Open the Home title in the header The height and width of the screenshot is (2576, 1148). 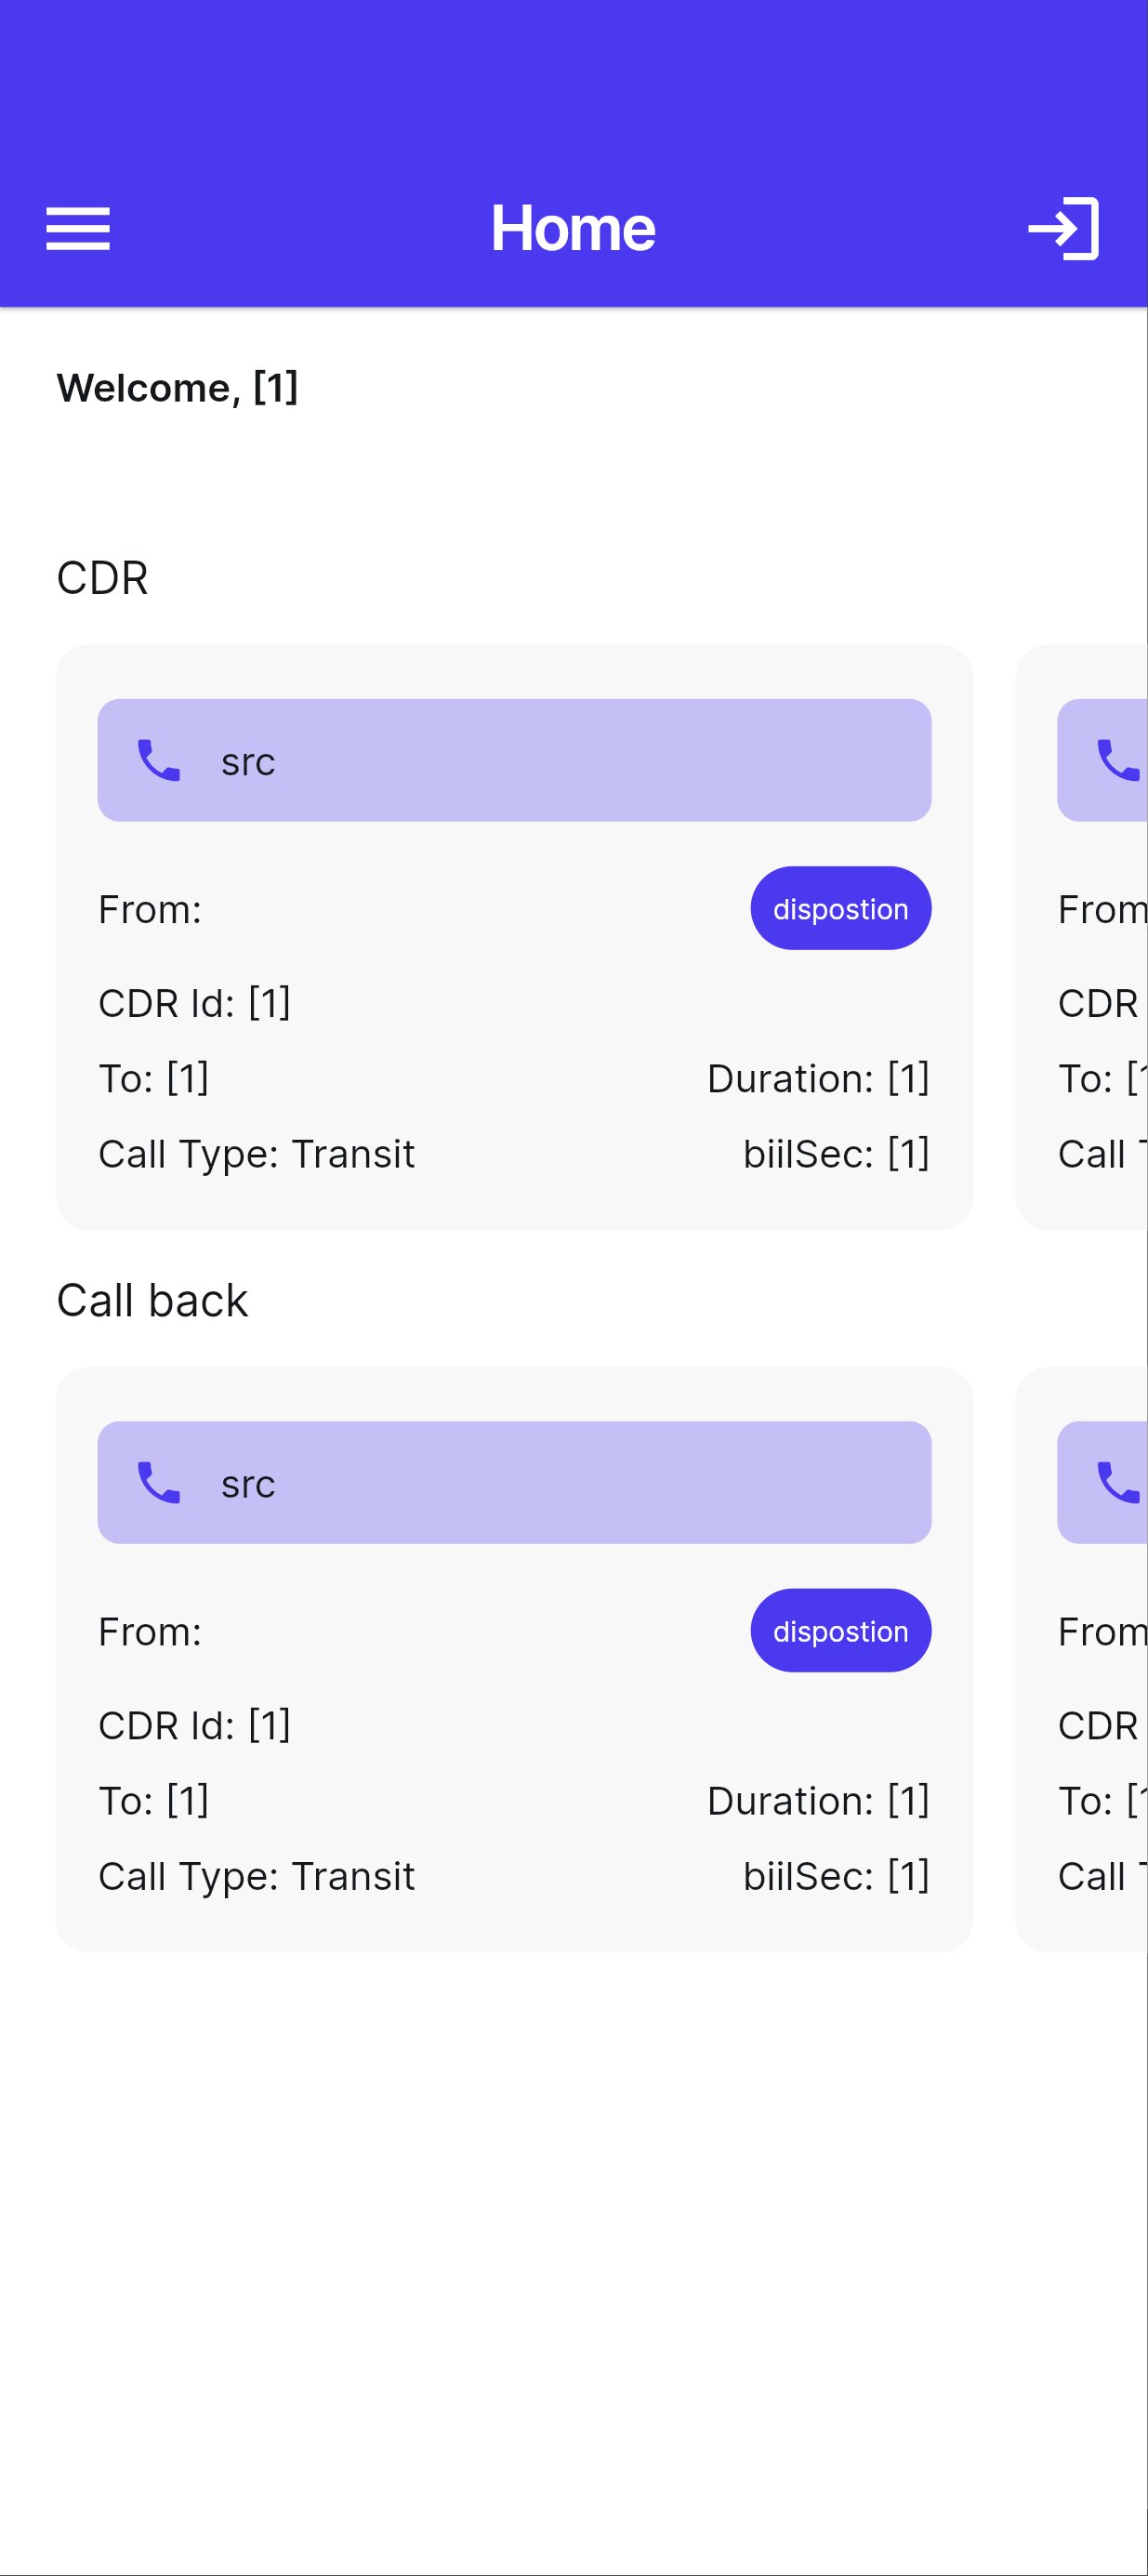pos(573,228)
